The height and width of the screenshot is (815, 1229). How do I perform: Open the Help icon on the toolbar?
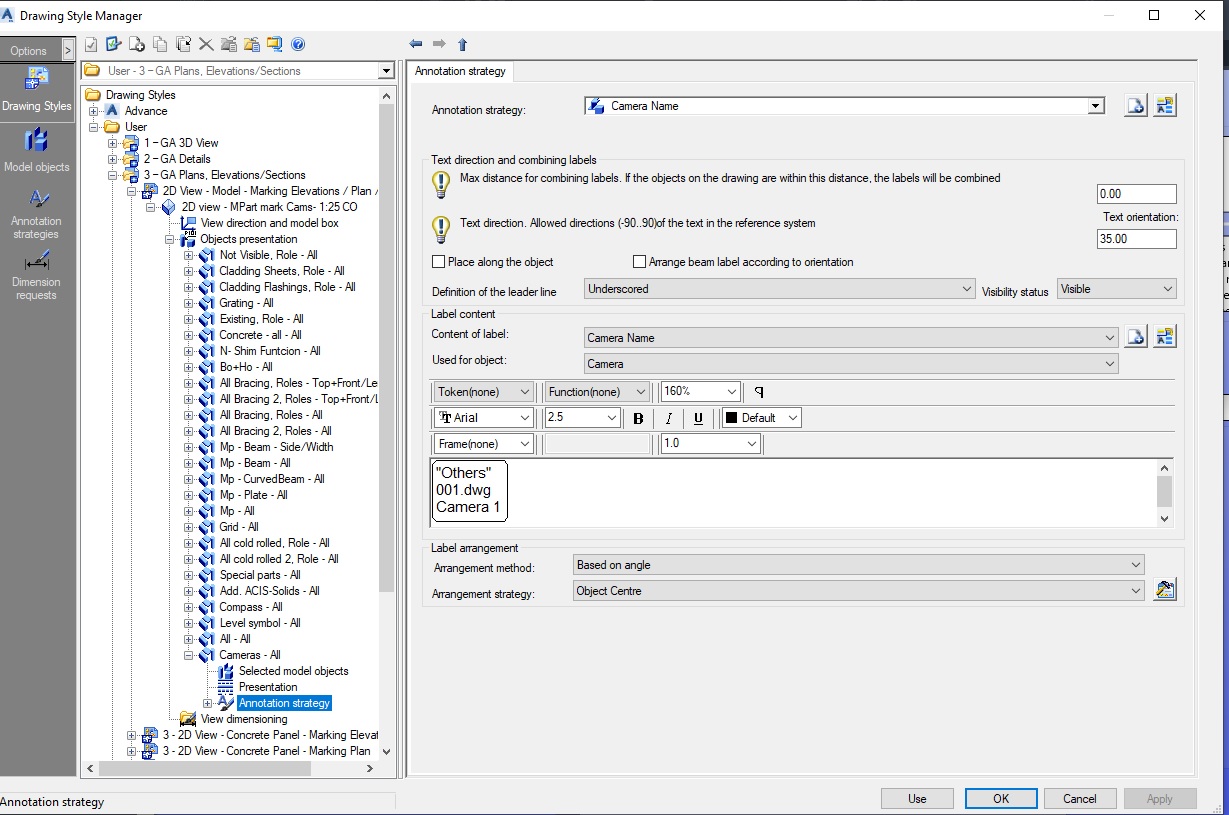click(297, 44)
